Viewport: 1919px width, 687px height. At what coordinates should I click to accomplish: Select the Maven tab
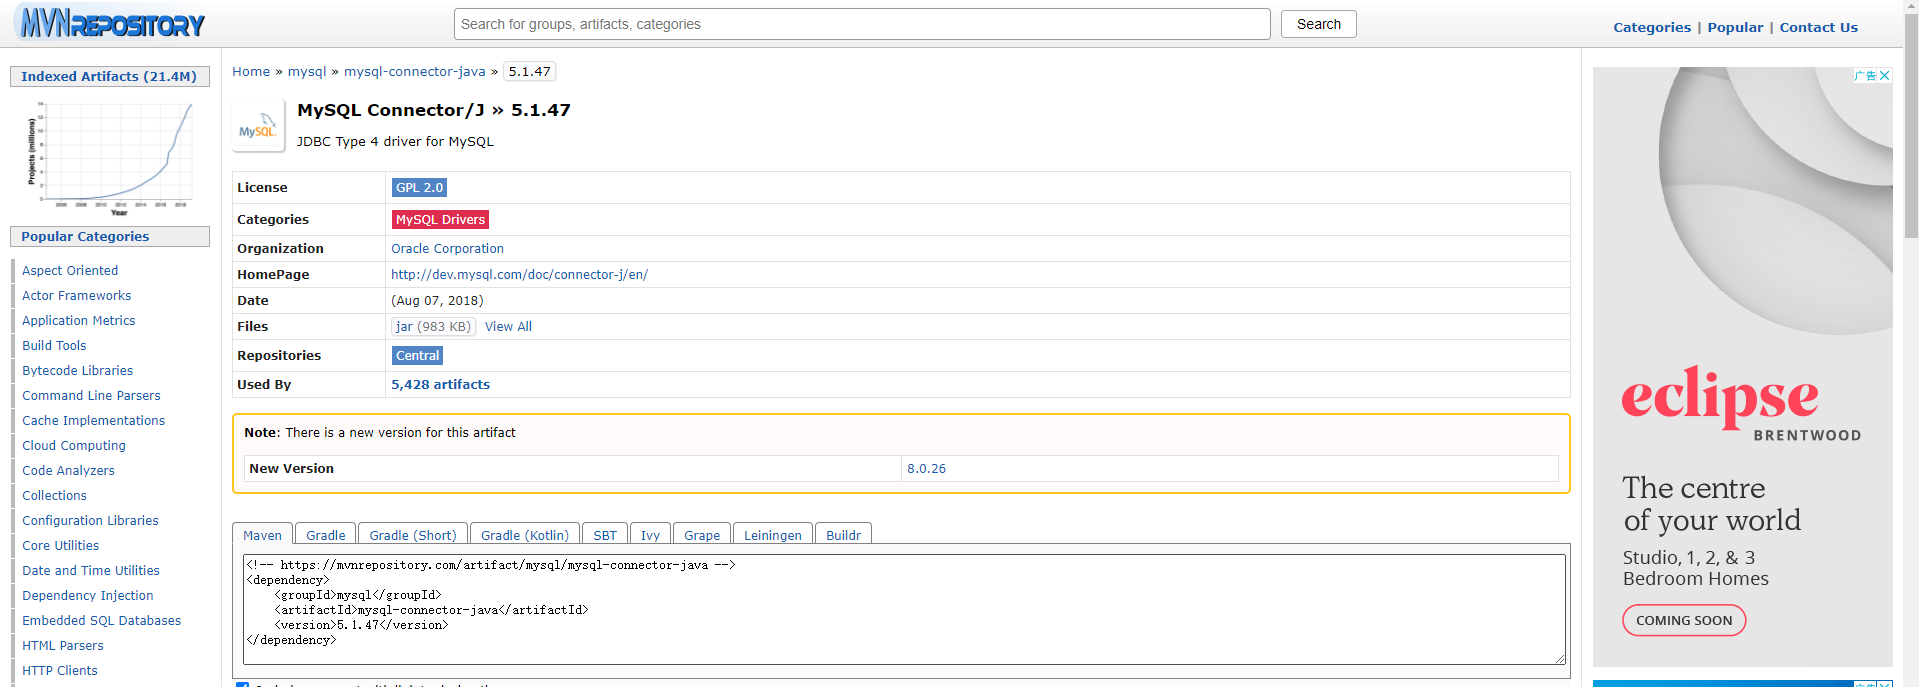[x=262, y=535]
